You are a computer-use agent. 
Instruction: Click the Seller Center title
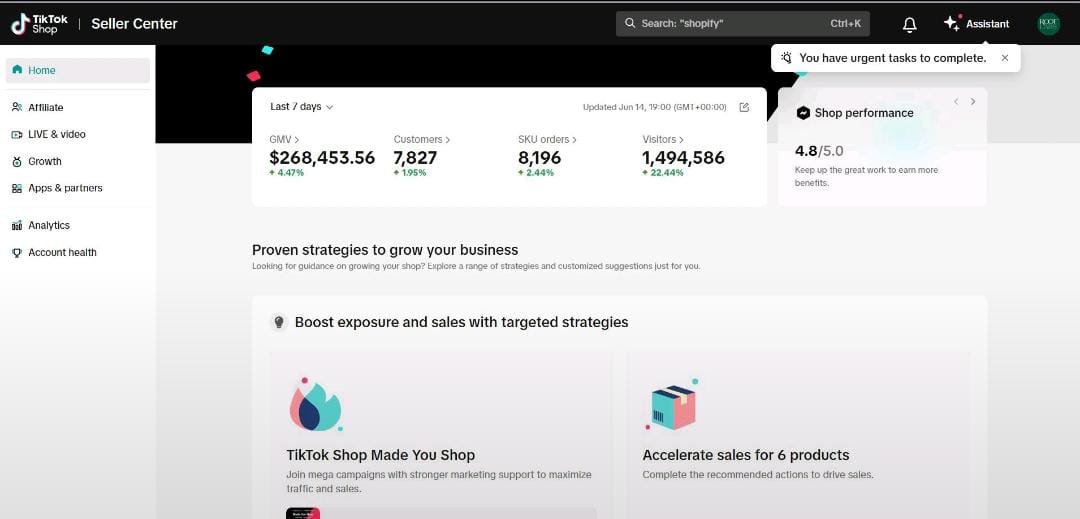coord(134,24)
